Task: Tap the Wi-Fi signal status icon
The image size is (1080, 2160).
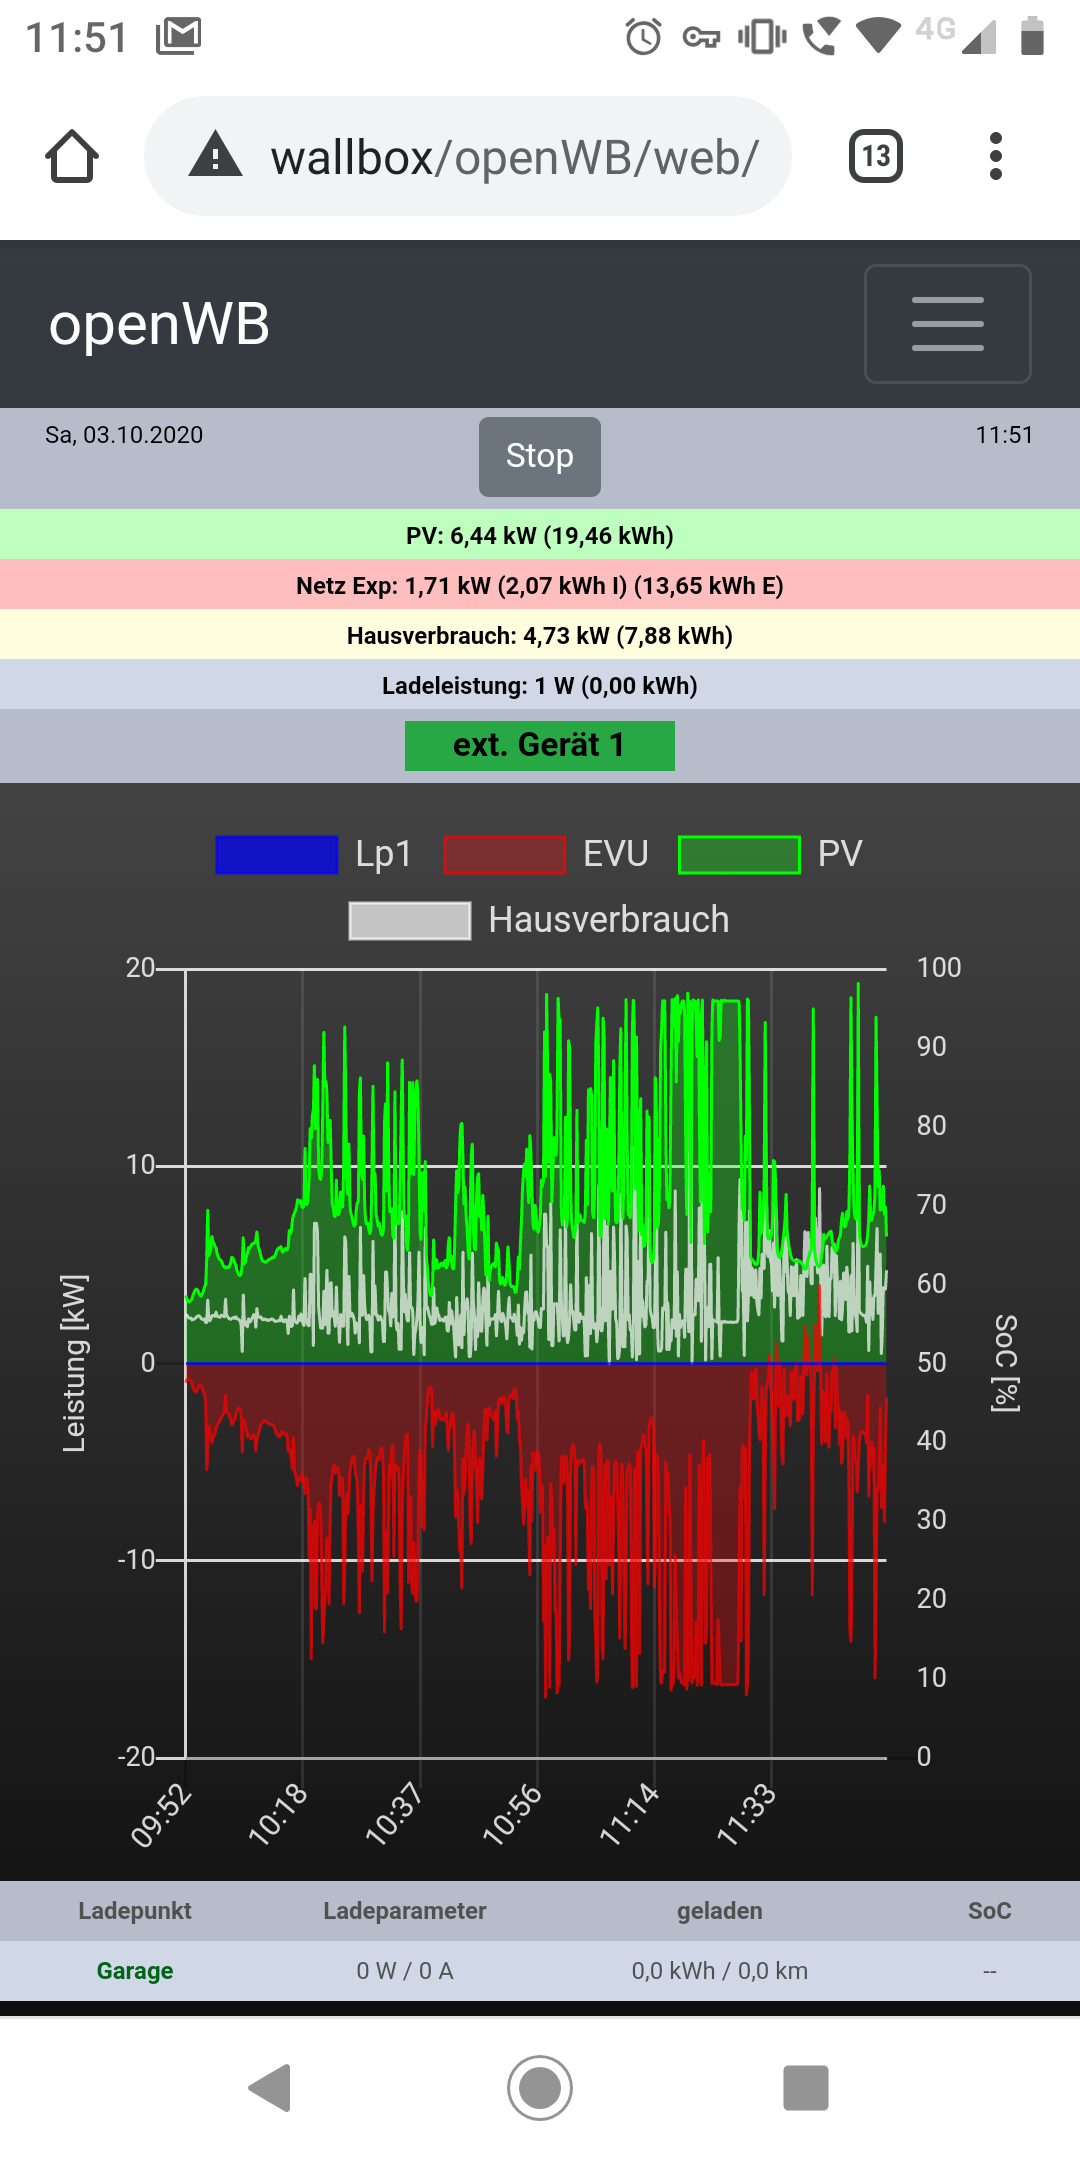Action: point(879,37)
